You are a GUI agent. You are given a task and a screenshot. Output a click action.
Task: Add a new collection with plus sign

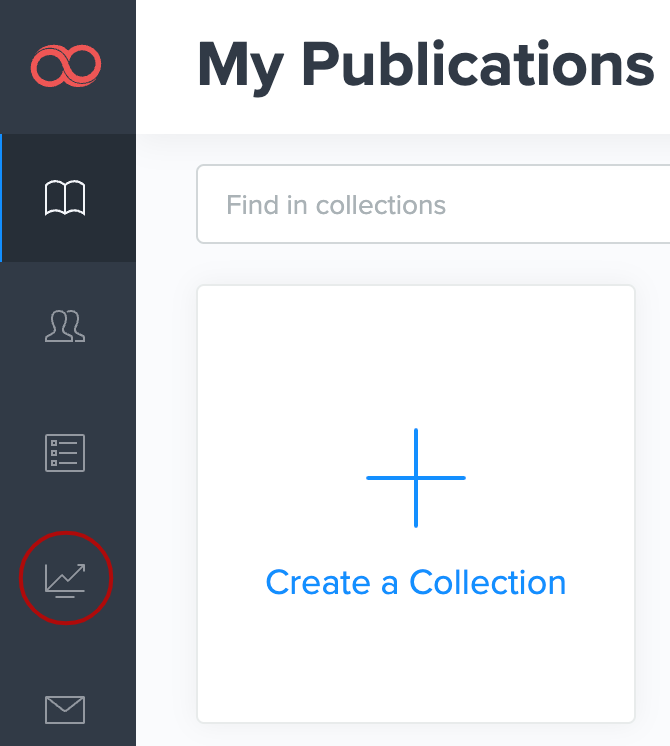pyautogui.click(x=416, y=478)
